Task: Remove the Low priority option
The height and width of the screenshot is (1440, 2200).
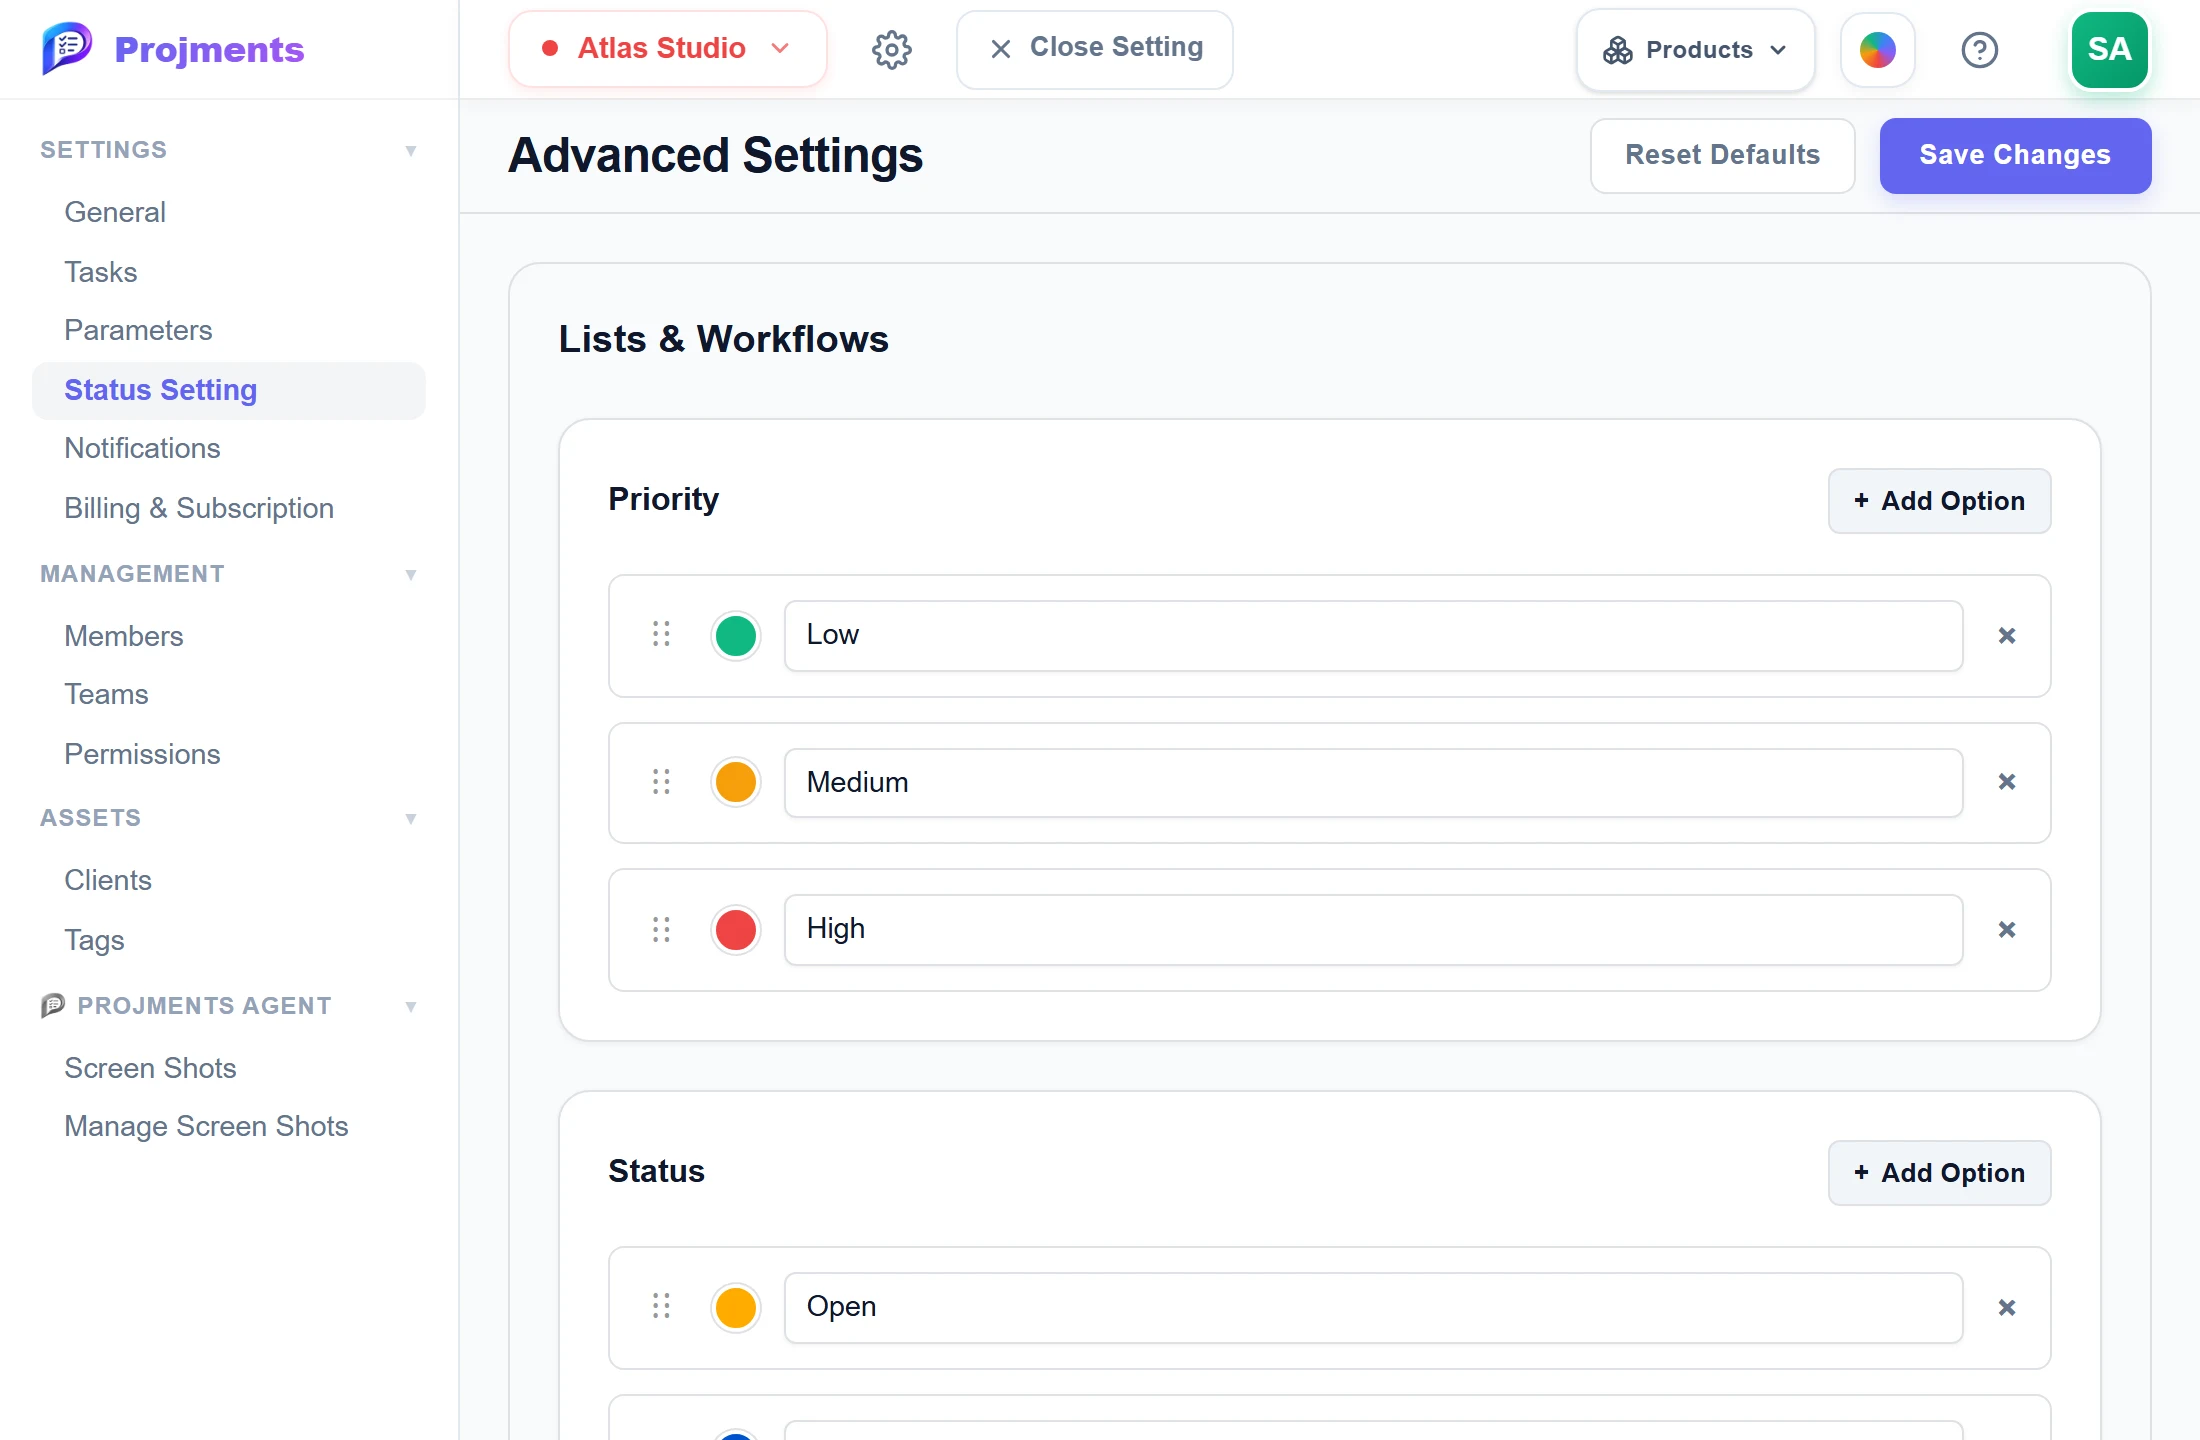Action: (2006, 635)
